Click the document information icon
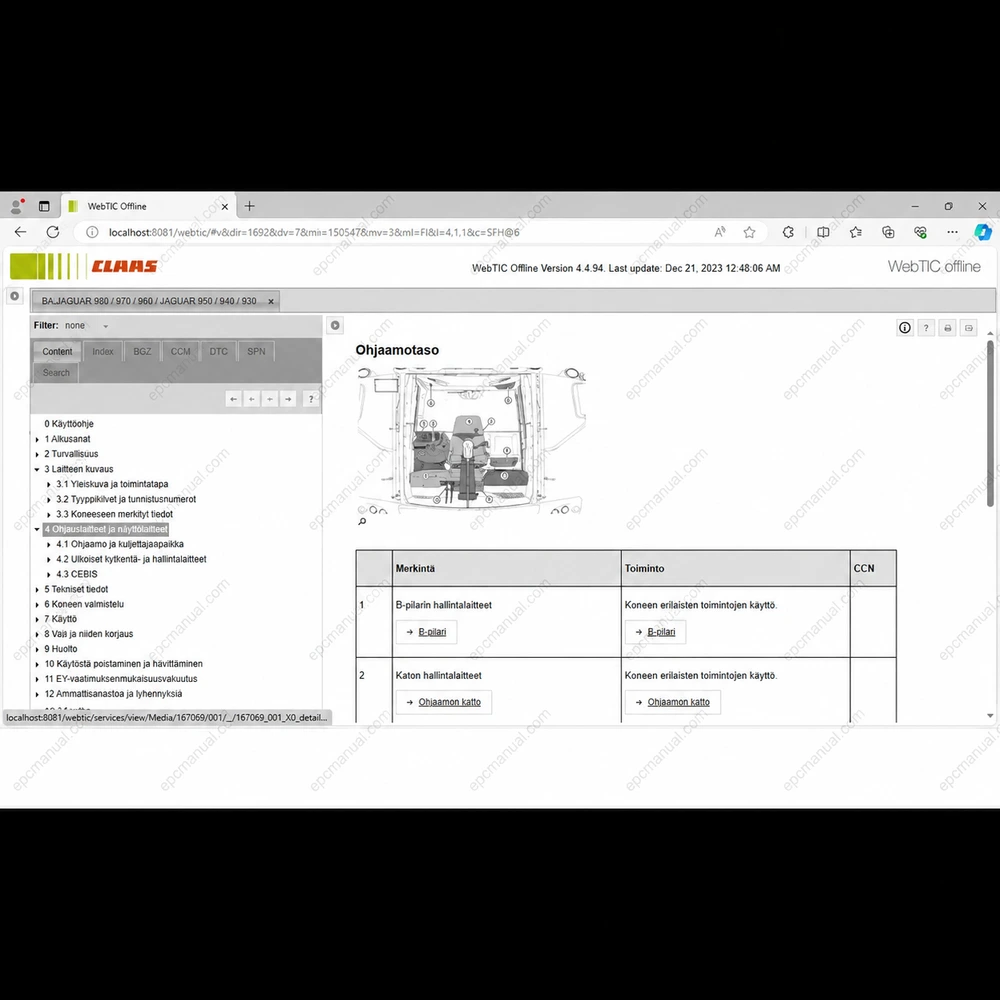Image resolution: width=1000 pixels, height=1000 pixels. point(904,328)
